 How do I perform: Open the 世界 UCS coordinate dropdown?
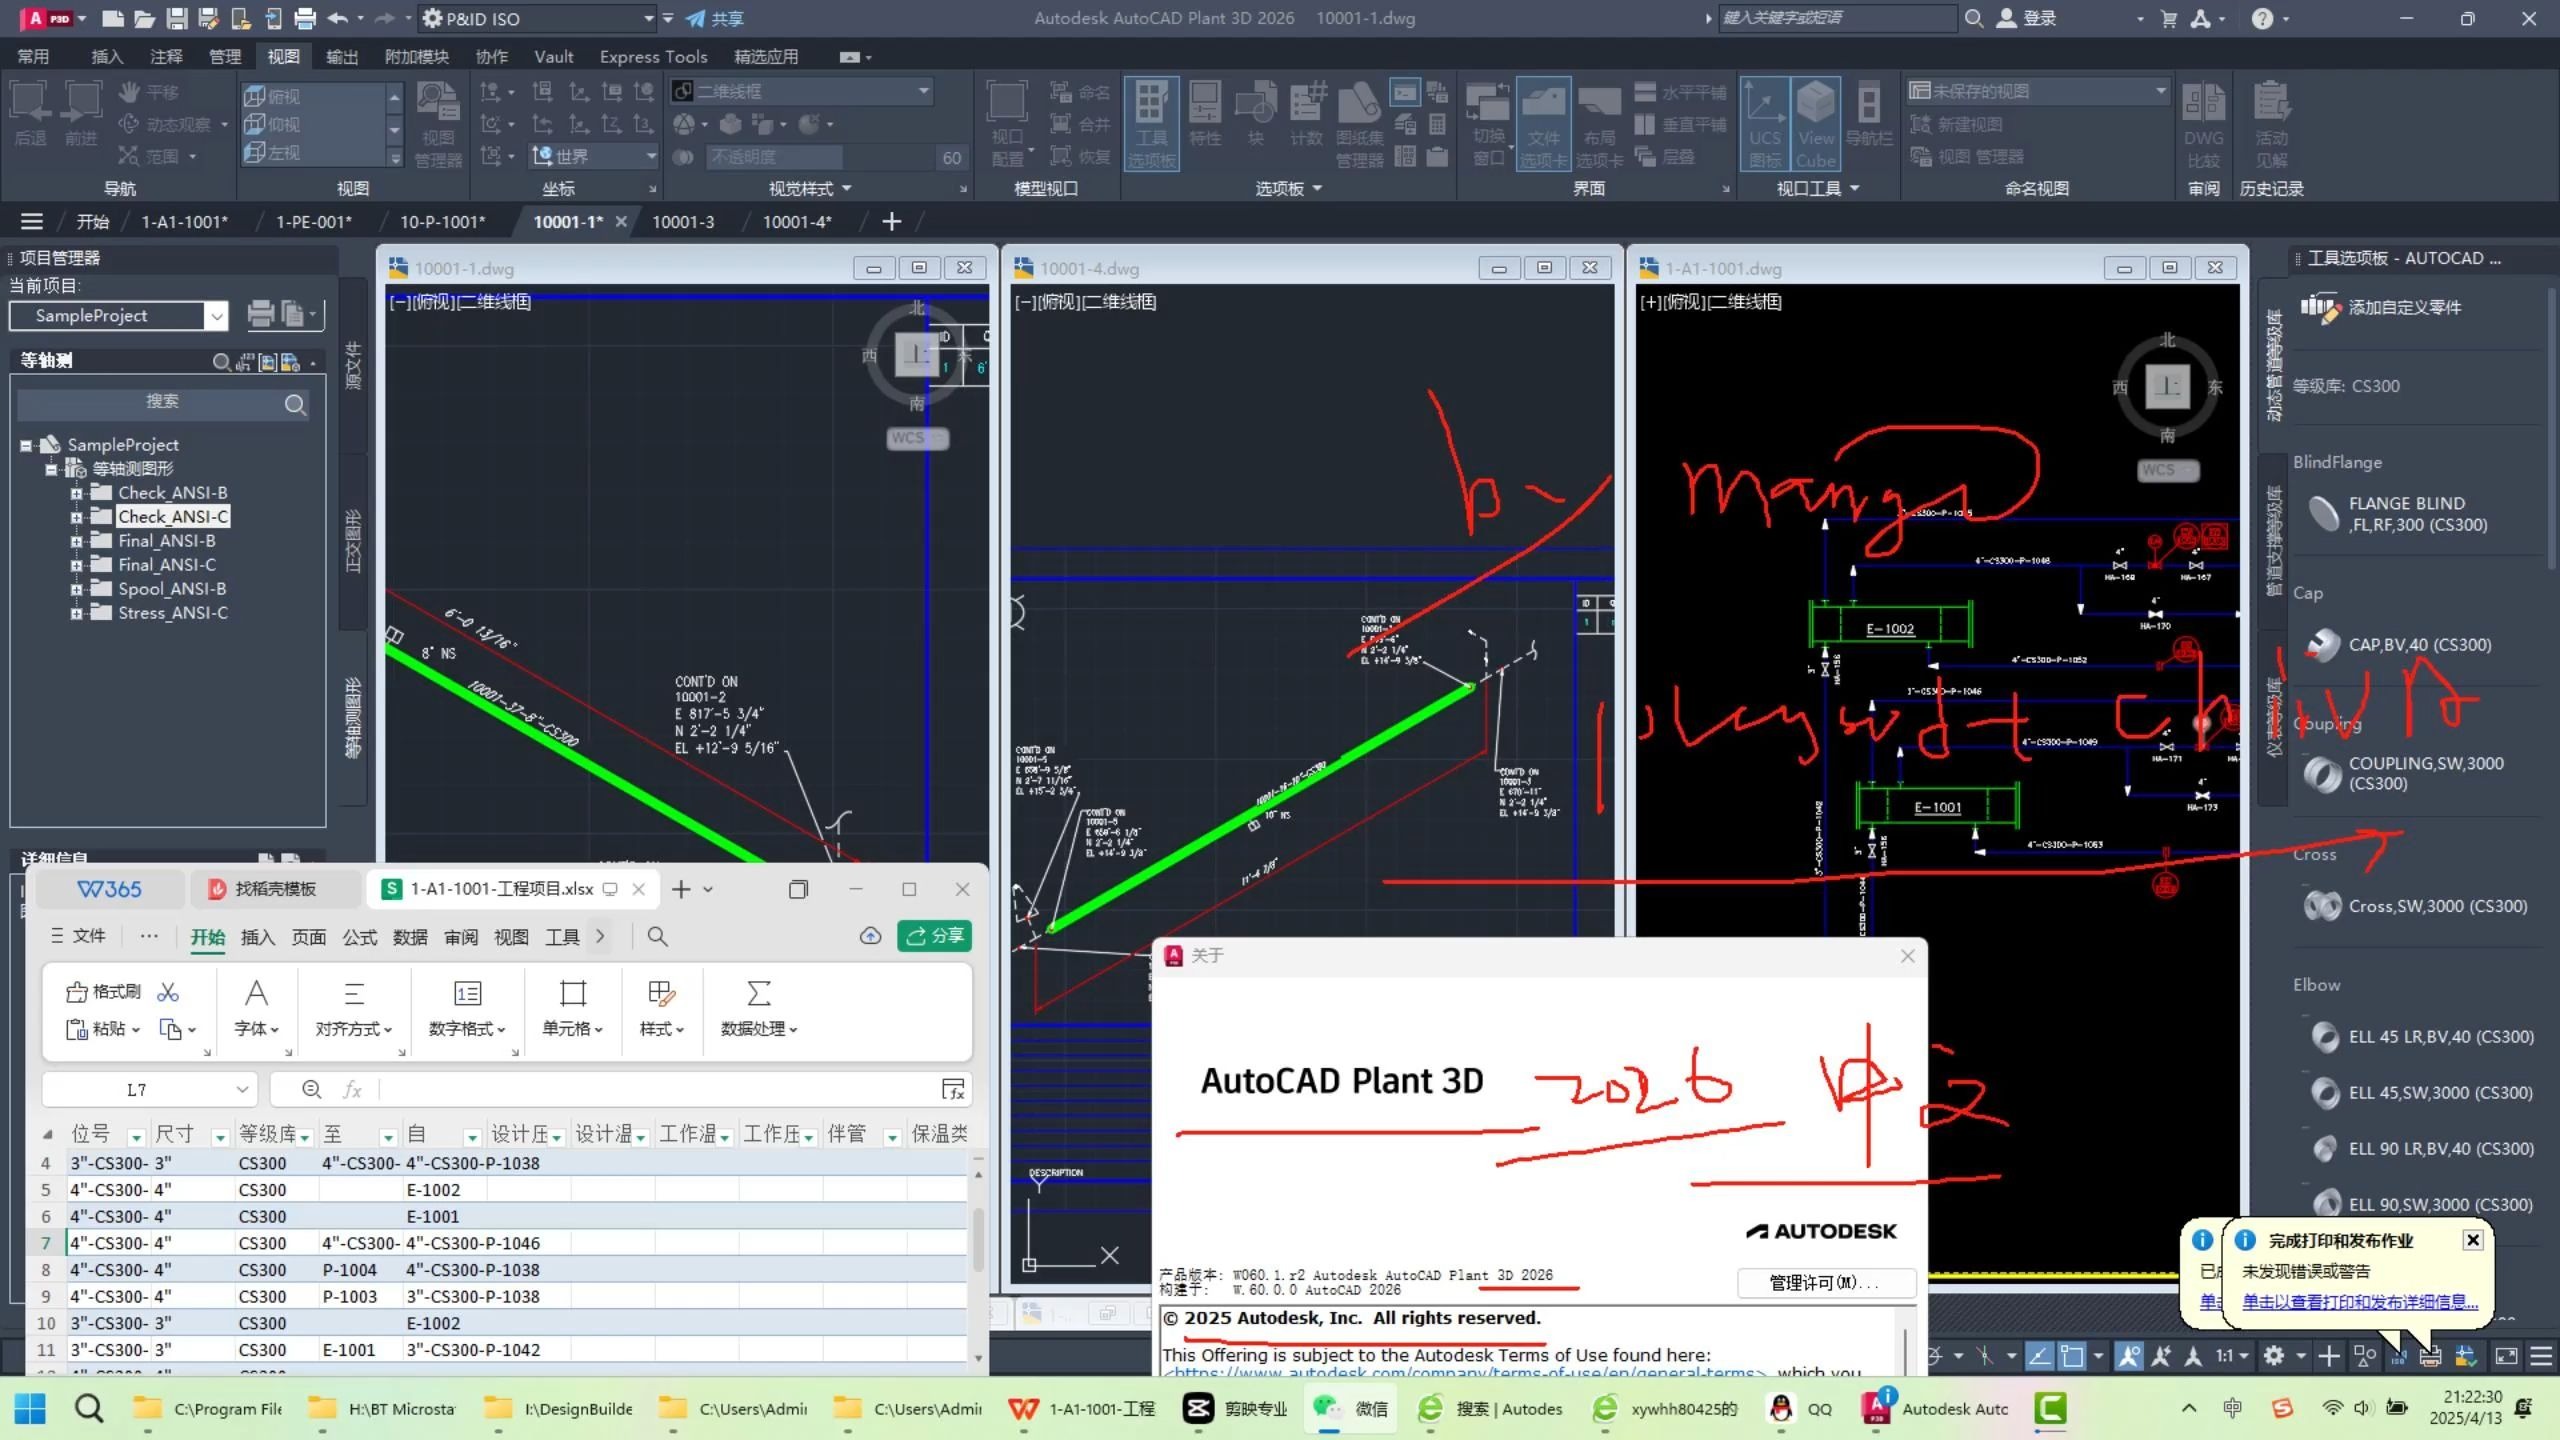coord(650,155)
